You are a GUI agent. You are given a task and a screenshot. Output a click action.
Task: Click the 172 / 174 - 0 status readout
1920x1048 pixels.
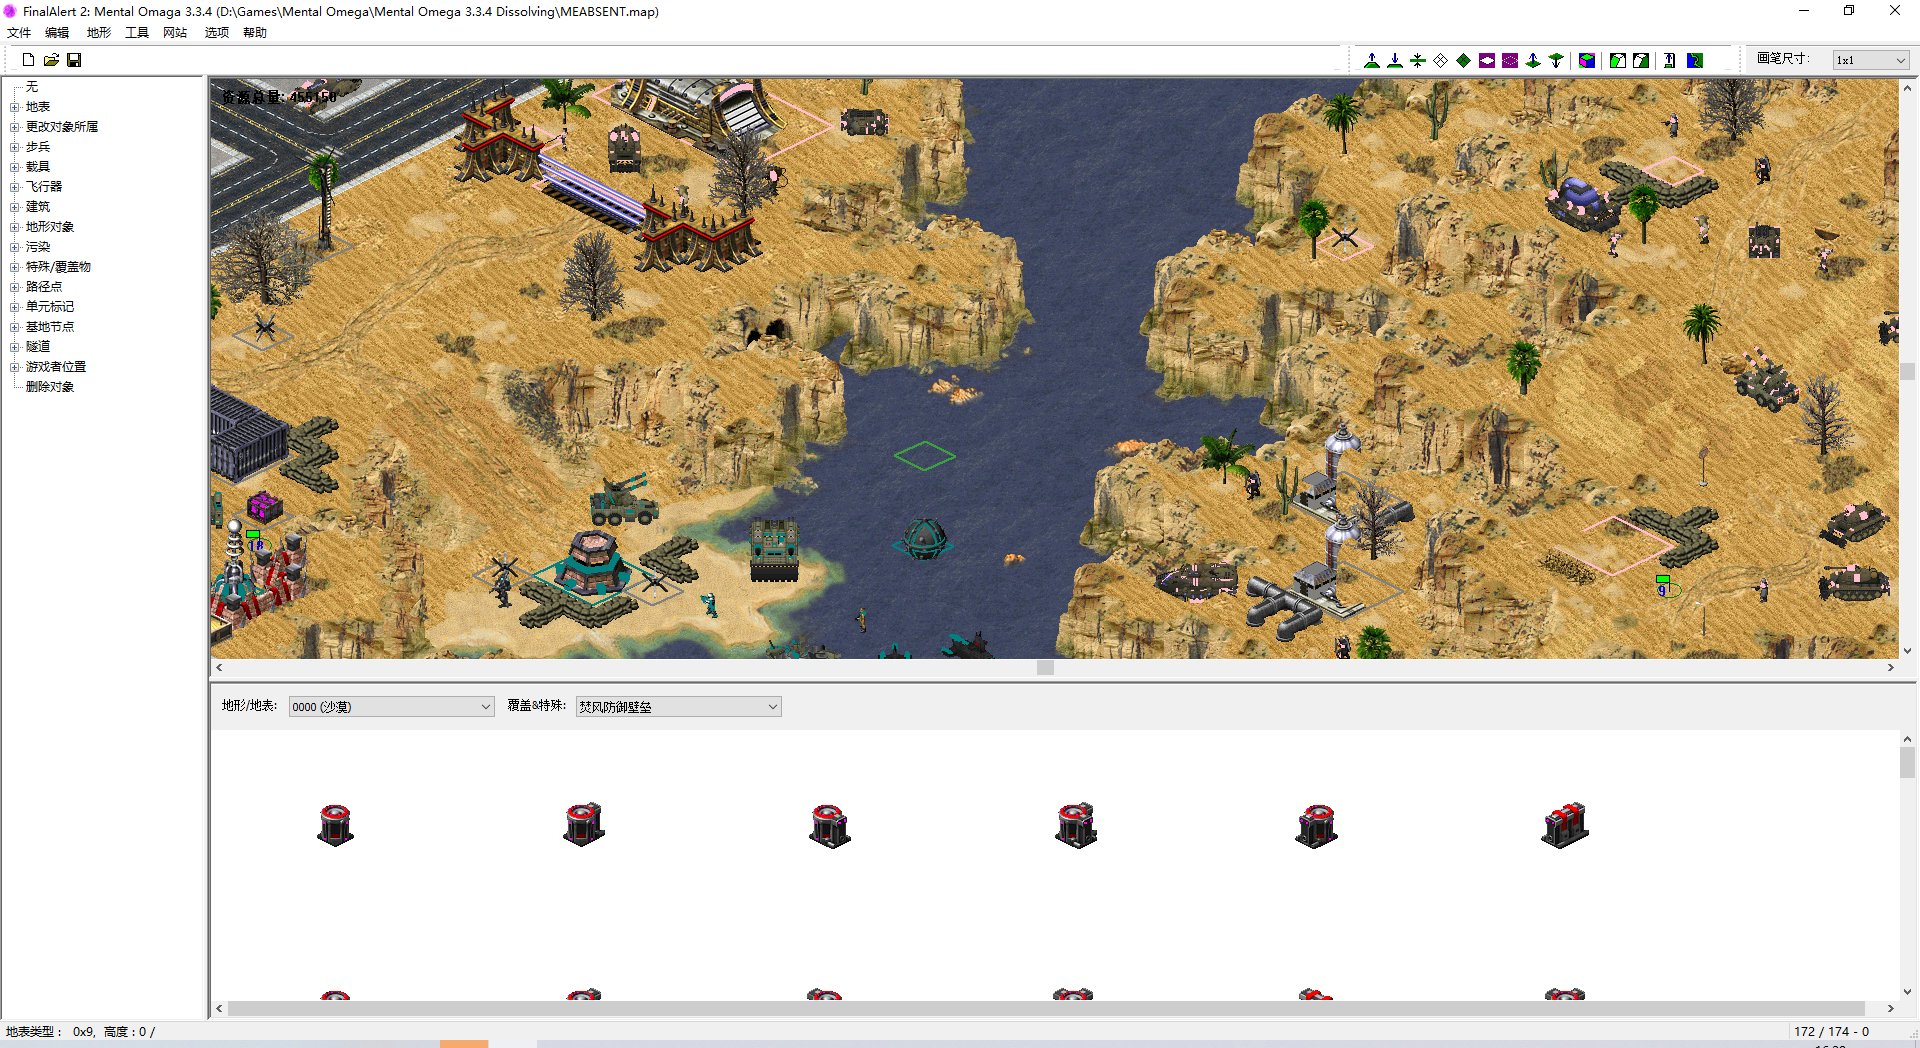(x=1831, y=1031)
